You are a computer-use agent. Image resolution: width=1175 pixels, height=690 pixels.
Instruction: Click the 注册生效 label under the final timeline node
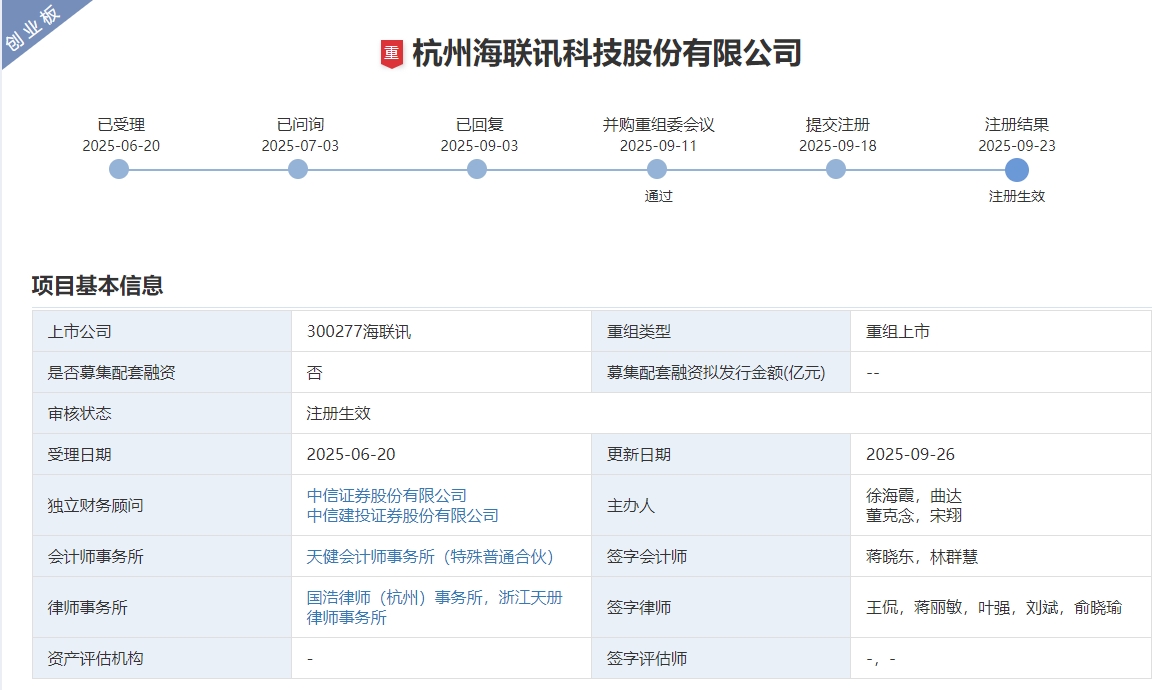tap(1017, 196)
